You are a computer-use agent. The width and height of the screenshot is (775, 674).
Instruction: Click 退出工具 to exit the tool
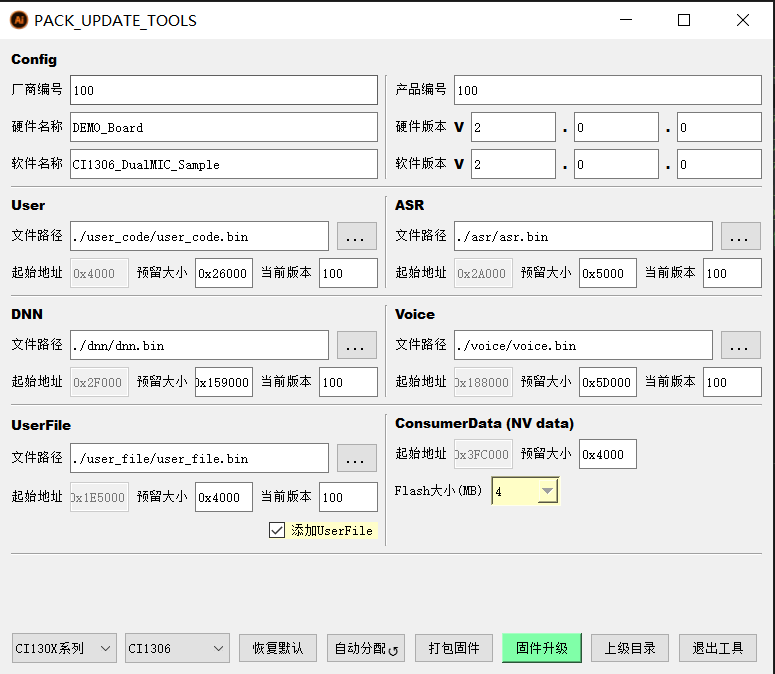click(x=717, y=648)
